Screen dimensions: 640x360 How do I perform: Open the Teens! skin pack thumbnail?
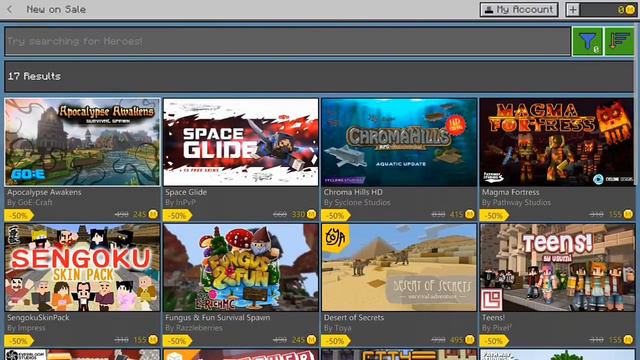[x=558, y=267]
